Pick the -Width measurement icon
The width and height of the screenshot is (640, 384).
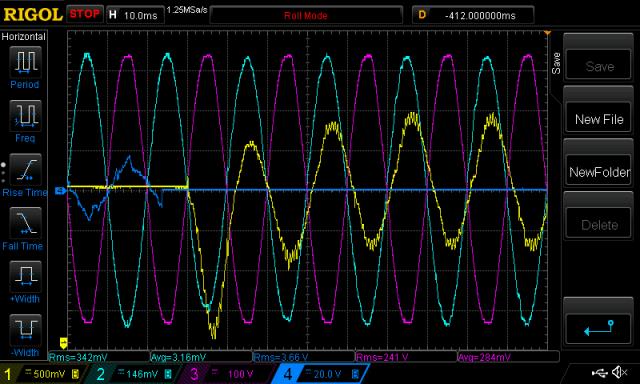click(25, 330)
